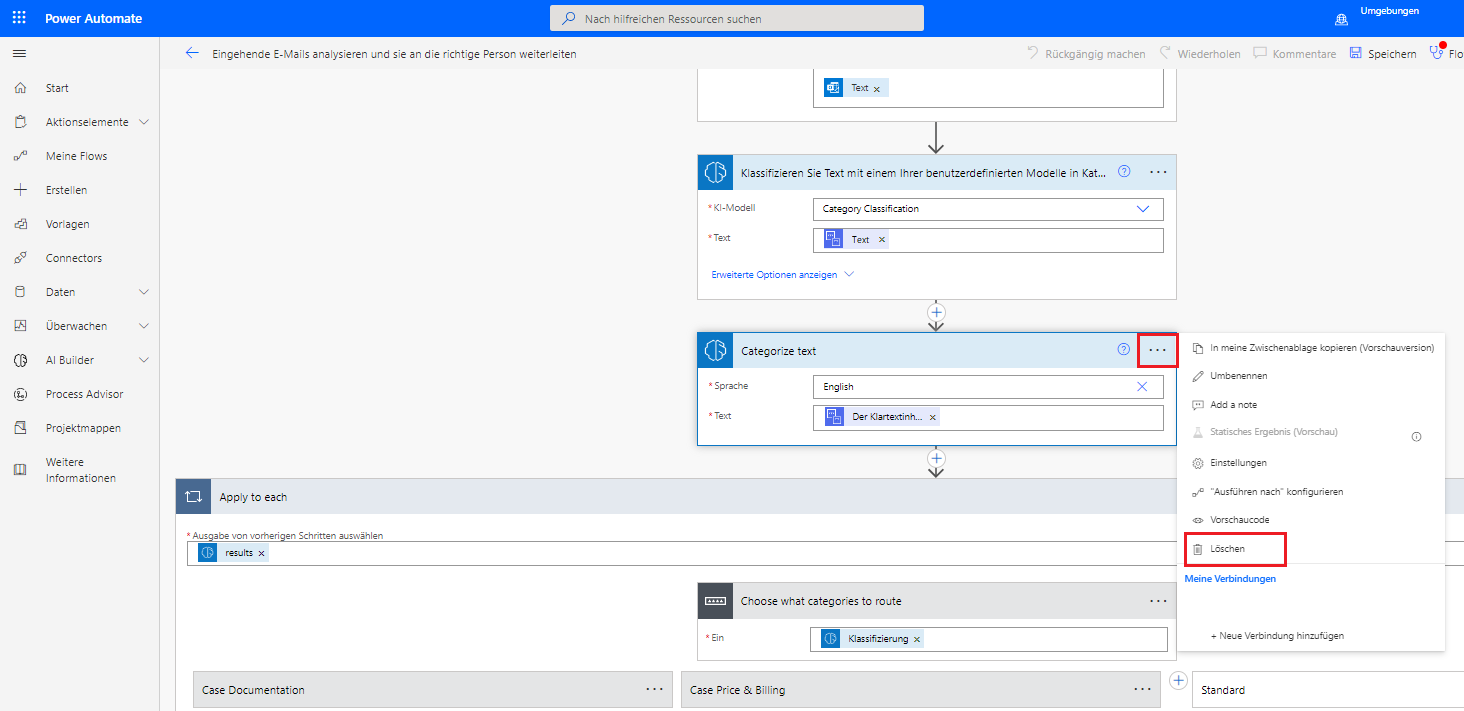
Task: Open the app launcher waffle icon
Action: coord(19,18)
